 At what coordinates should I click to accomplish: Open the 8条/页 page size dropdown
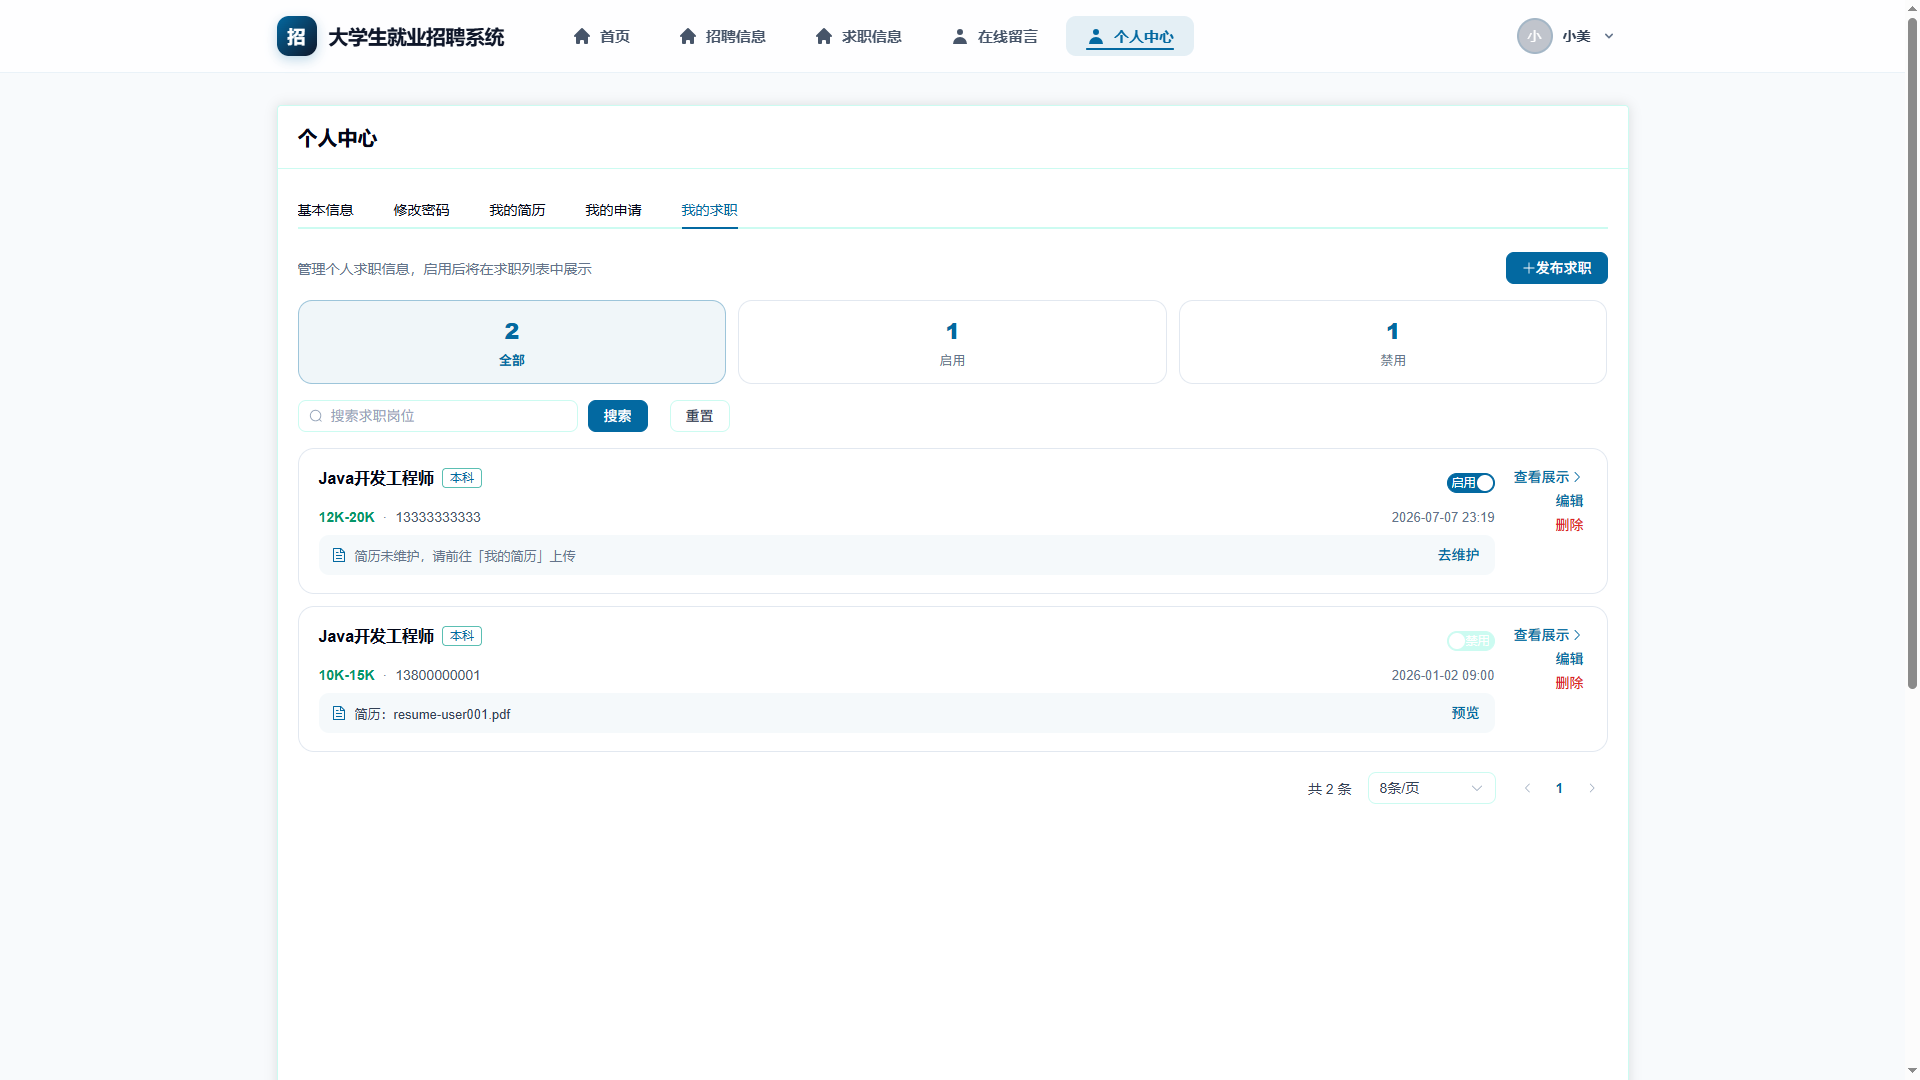pyautogui.click(x=1431, y=788)
